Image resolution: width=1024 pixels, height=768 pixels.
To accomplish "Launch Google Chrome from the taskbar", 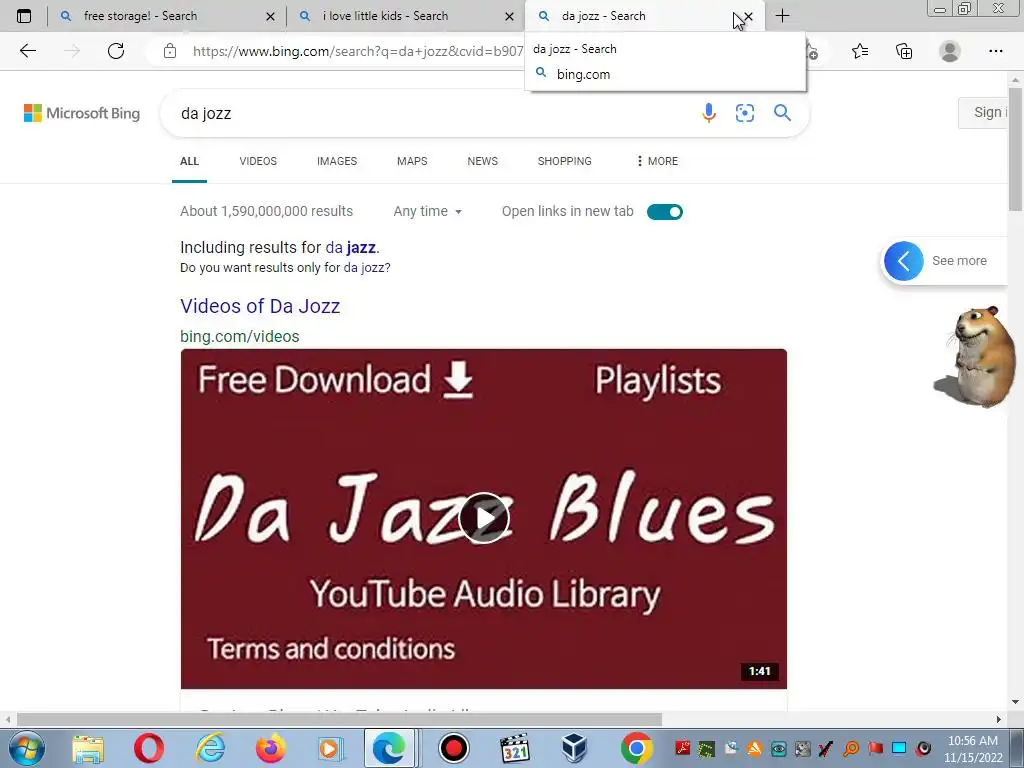I will (636, 748).
